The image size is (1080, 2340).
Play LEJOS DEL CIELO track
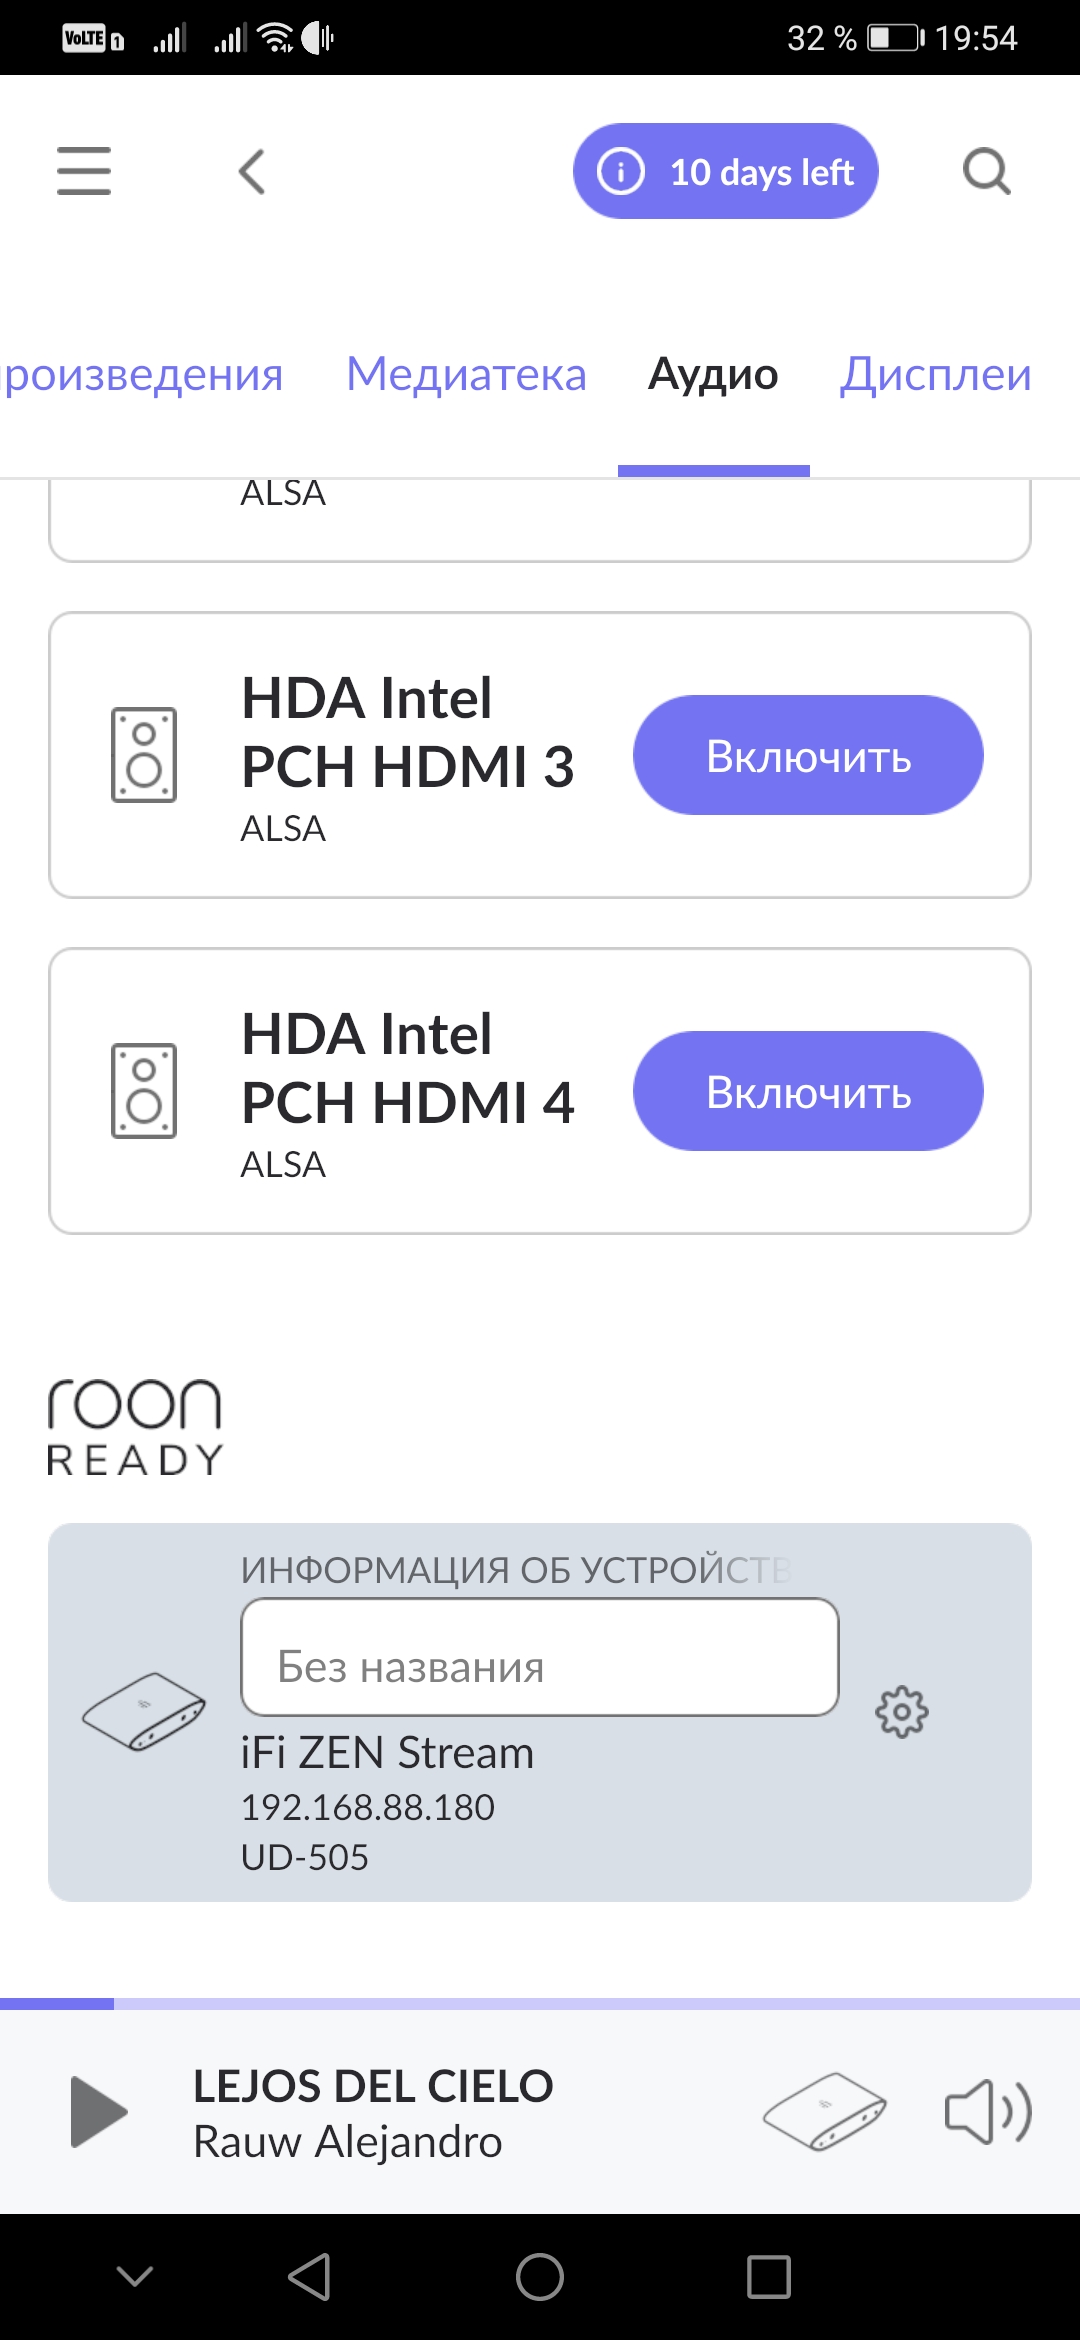pyautogui.click(x=98, y=2111)
